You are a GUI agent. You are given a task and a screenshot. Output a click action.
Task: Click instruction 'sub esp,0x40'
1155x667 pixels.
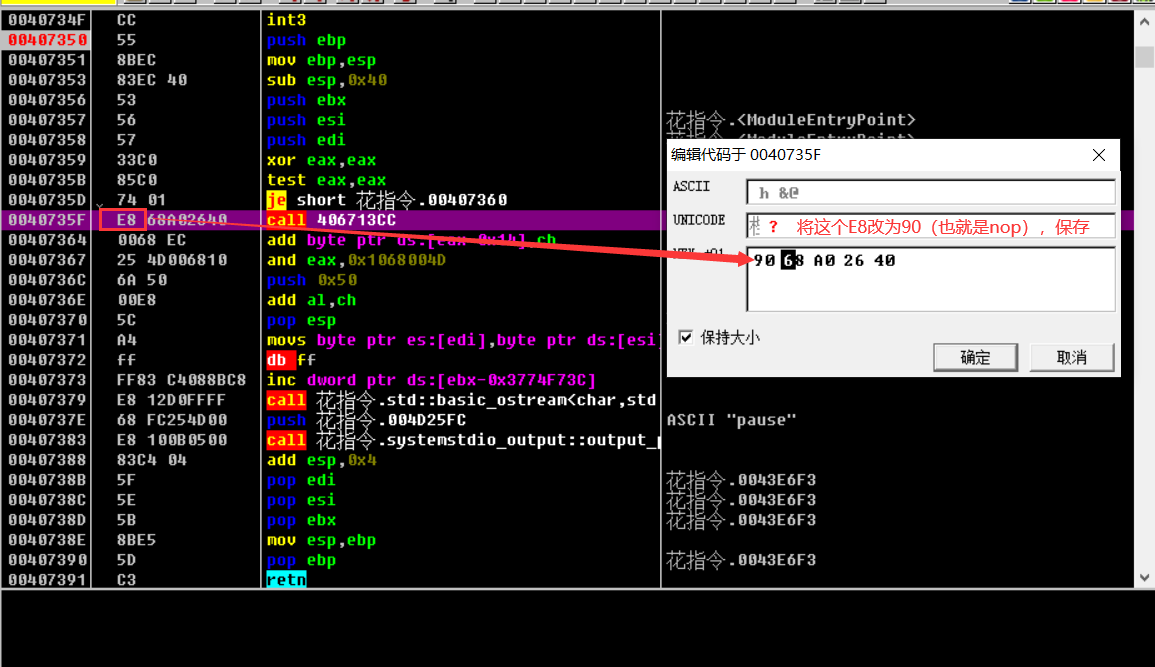(x=326, y=80)
